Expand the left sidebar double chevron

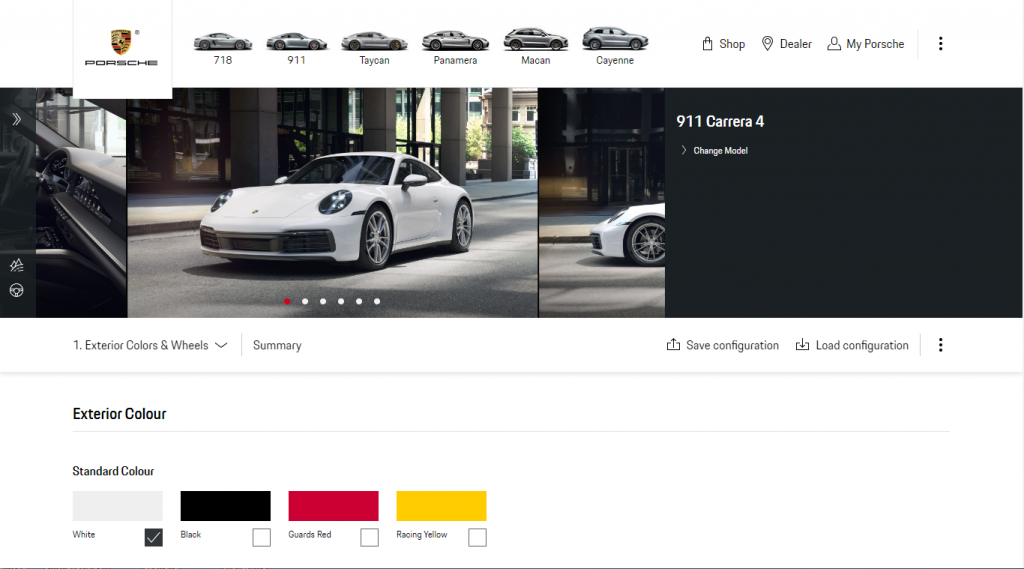16,119
